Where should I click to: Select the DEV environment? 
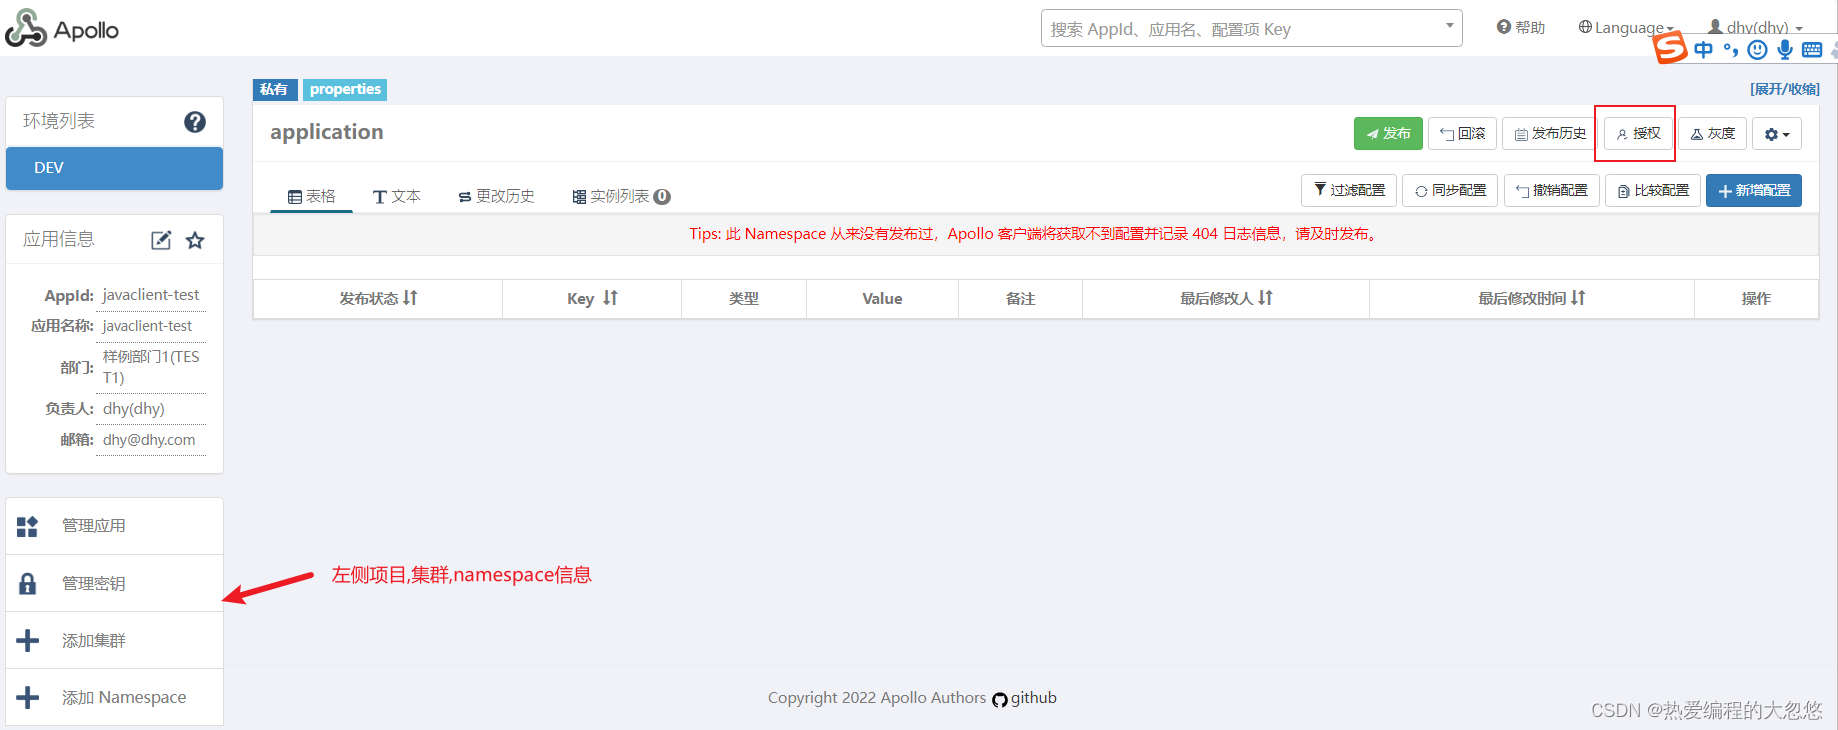(x=114, y=168)
